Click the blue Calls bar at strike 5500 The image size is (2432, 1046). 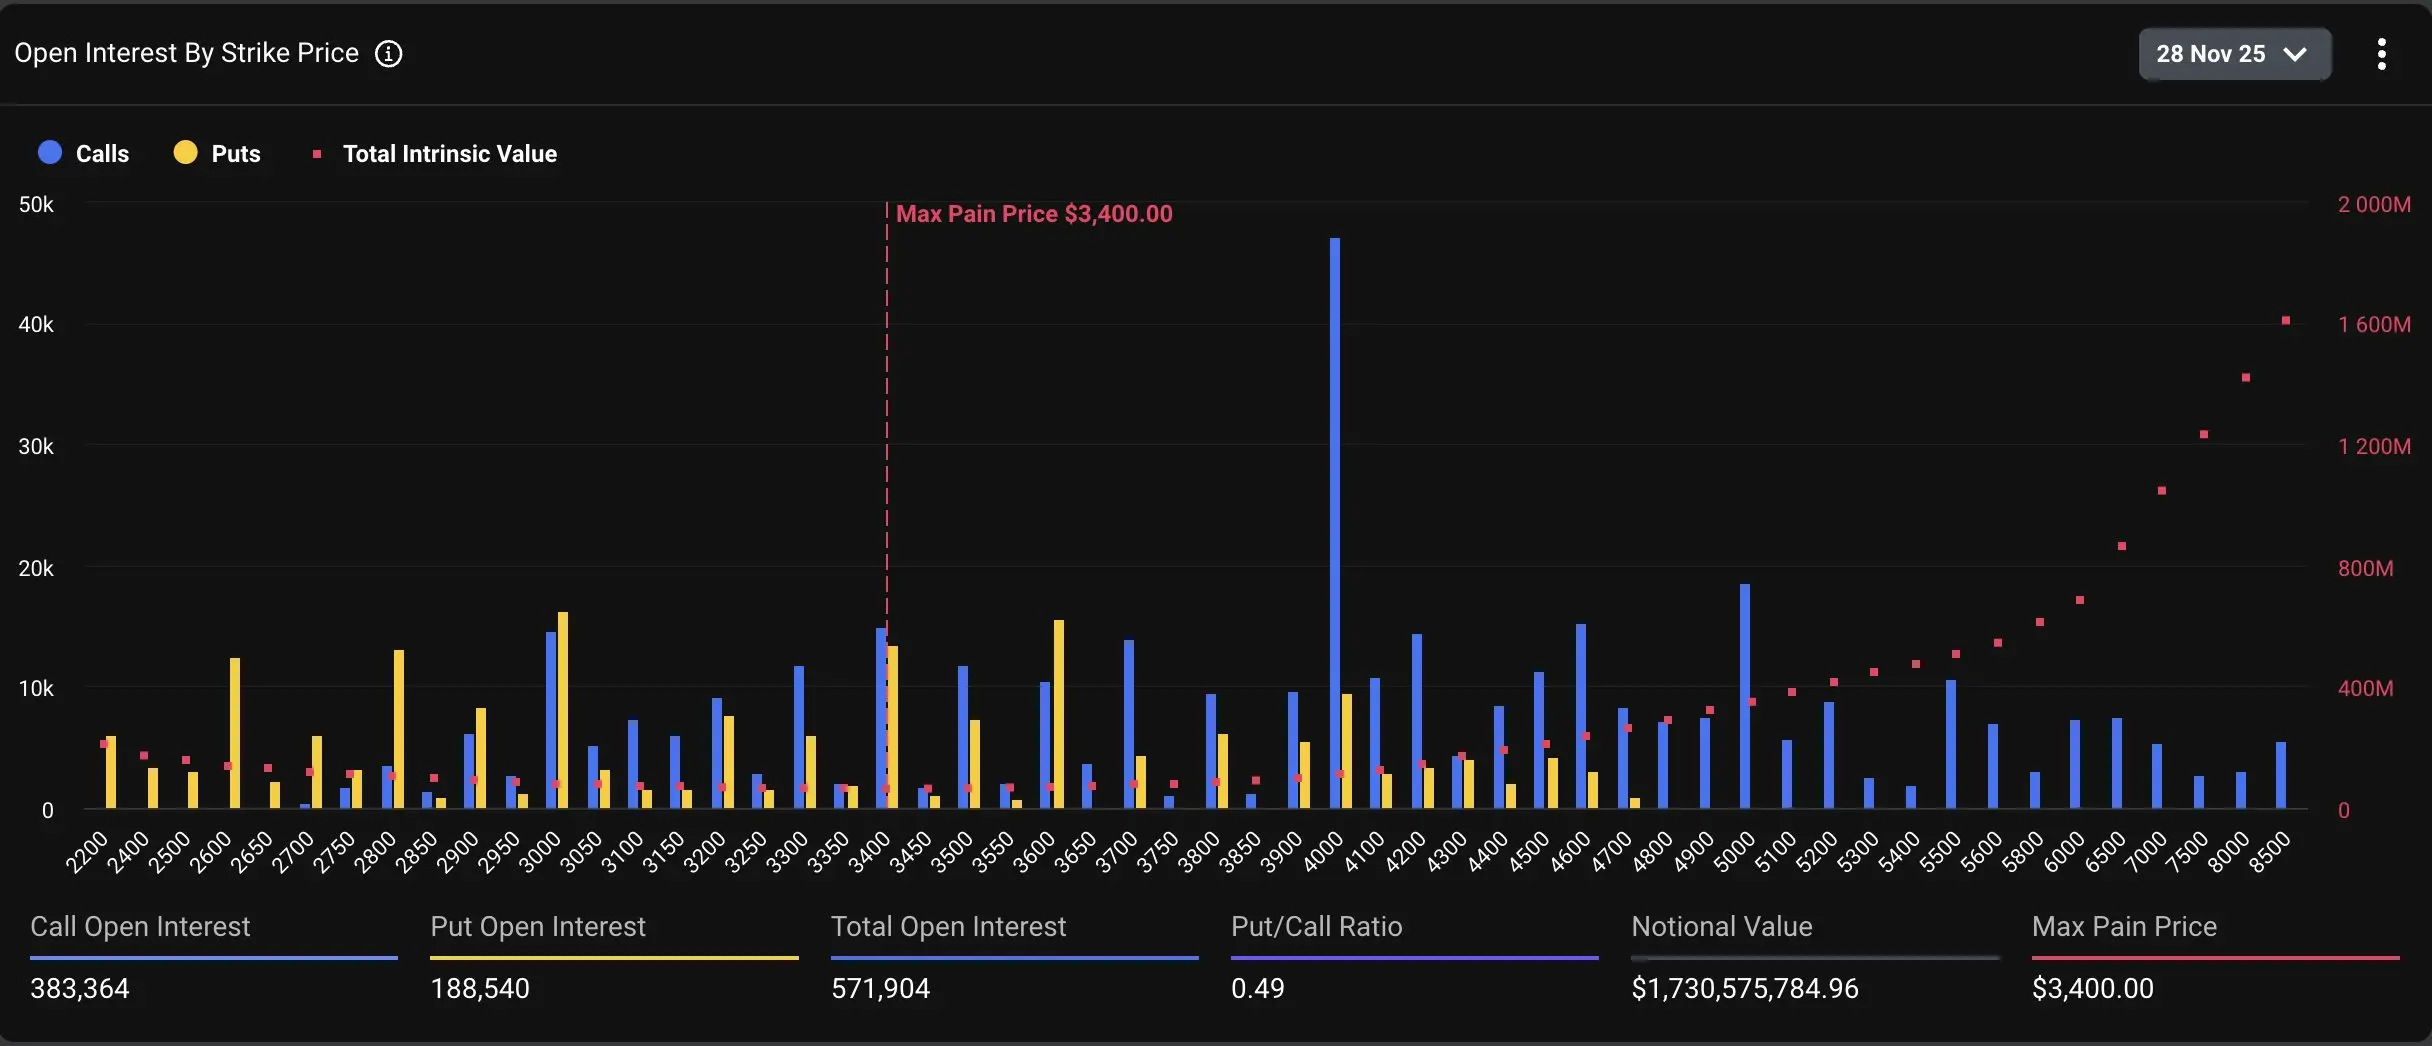point(1951,744)
